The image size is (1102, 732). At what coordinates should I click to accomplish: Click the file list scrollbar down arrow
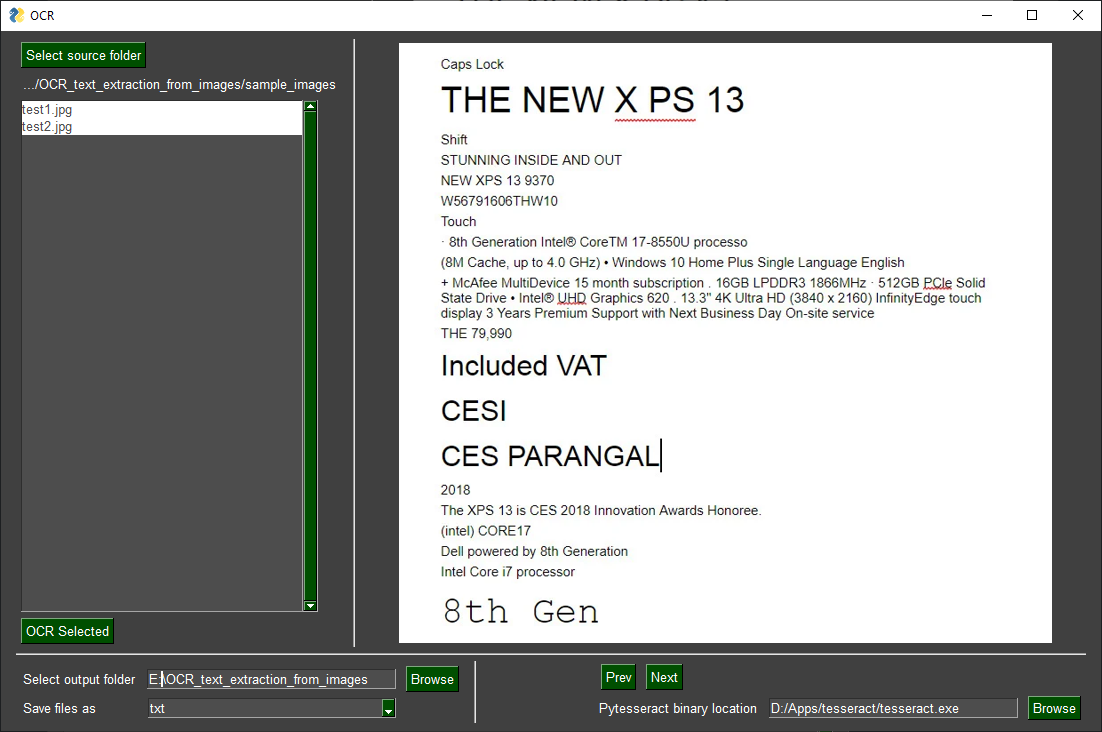point(310,606)
